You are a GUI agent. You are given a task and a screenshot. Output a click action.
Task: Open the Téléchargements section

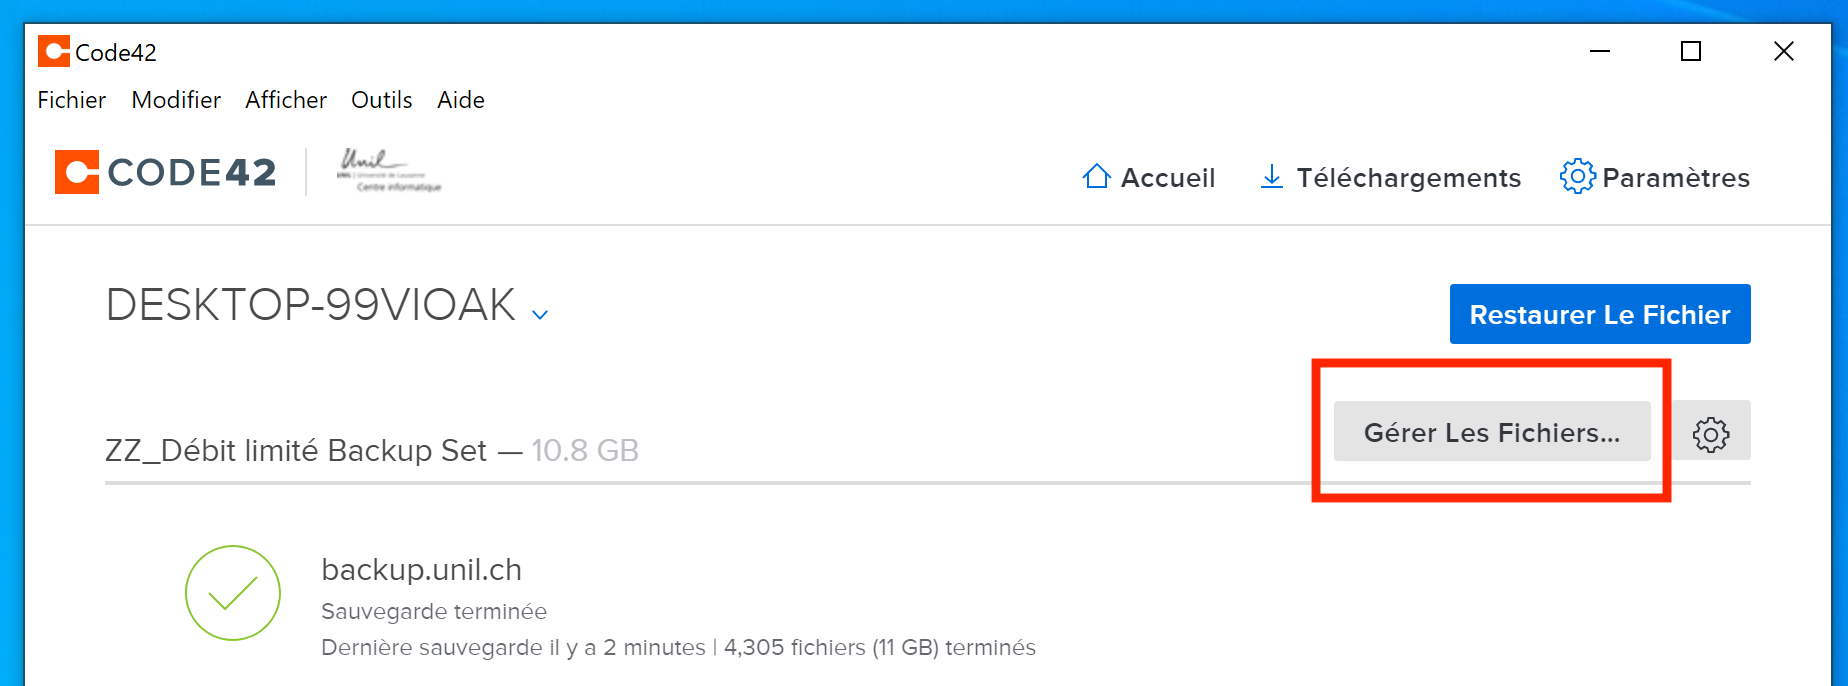click(1408, 178)
